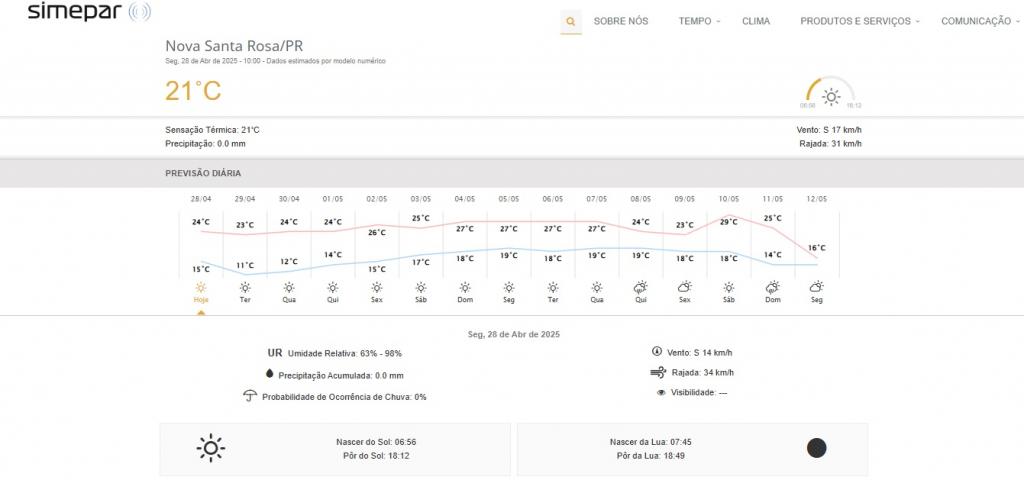Viewport: 1024px width, 480px height.
Task: Click the umbrella rain probability icon
Action: tap(250, 396)
